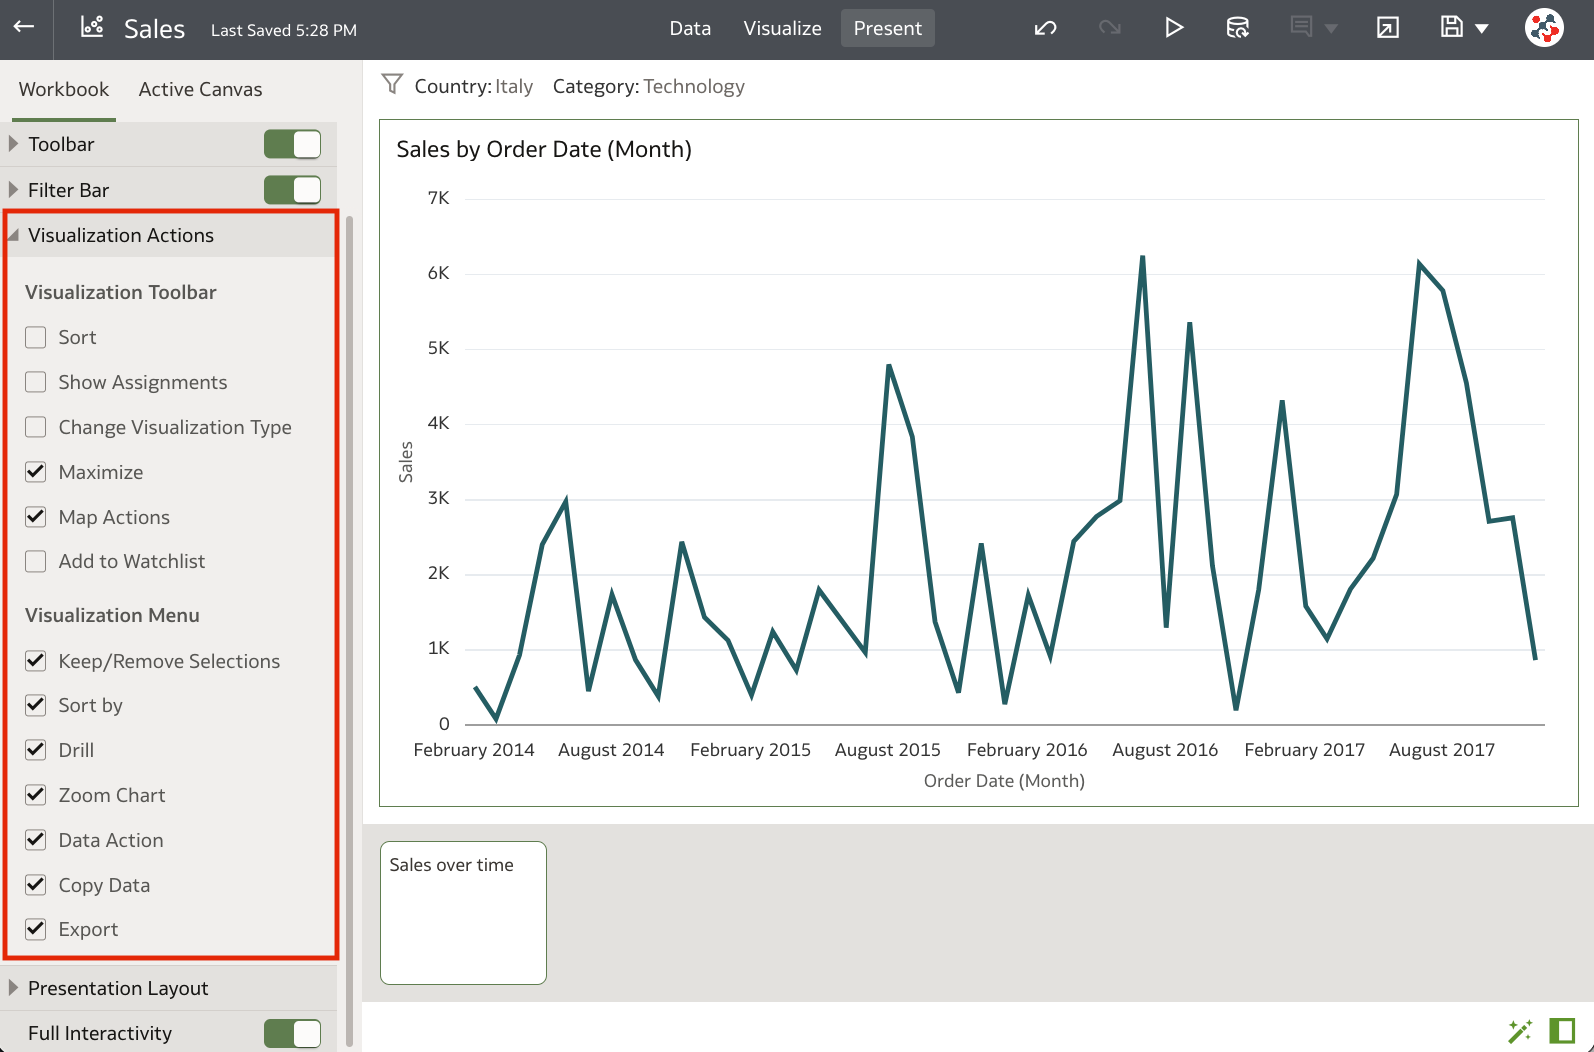Viewport: 1594px width, 1052px height.
Task: Uncheck the Drill option
Action: click(36, 750)
